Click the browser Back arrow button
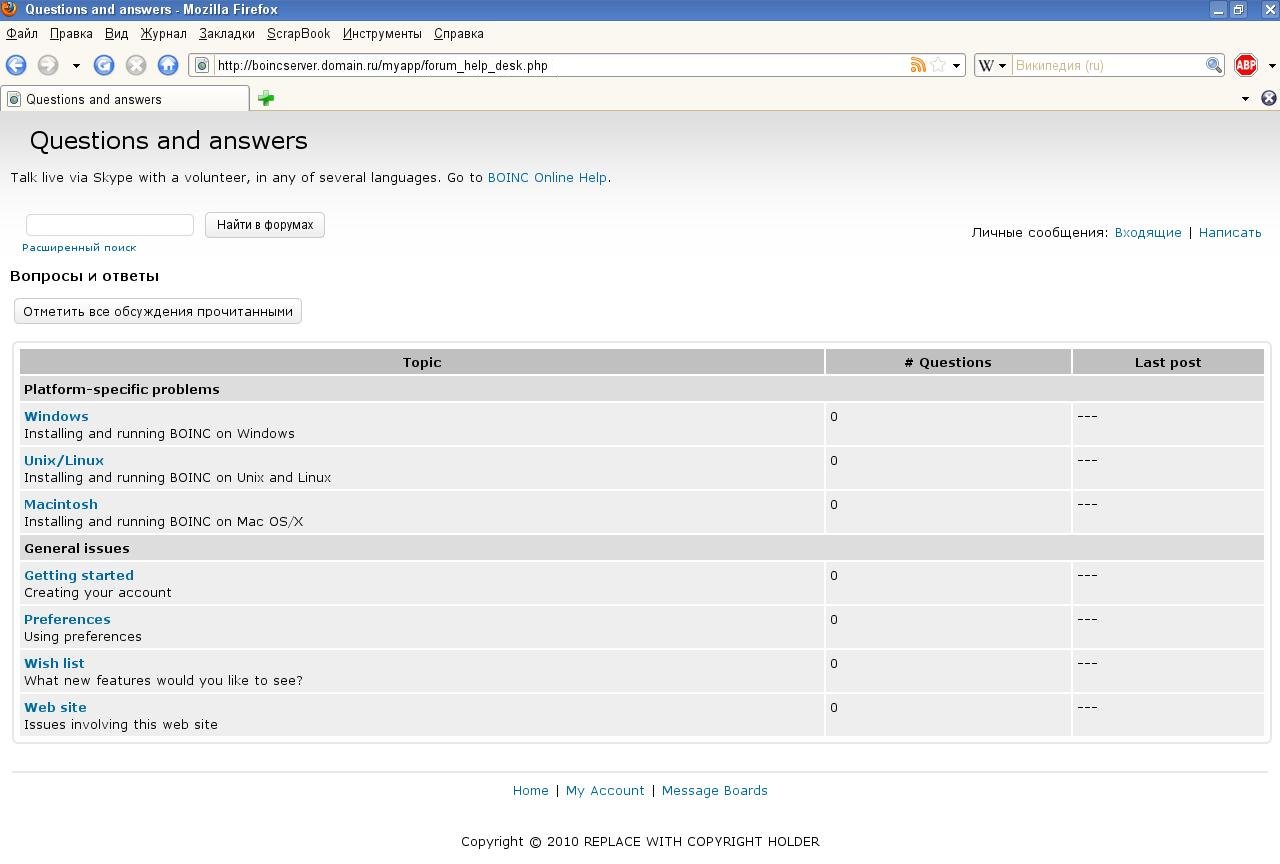Screen dimensions: 1280x864 [16, 65]
